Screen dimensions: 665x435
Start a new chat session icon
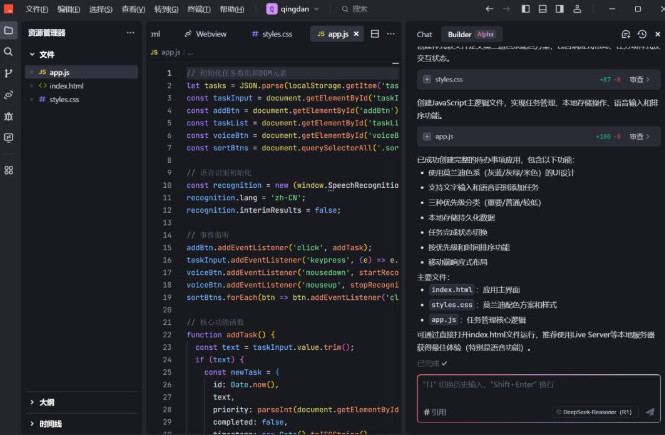point(626,34)
